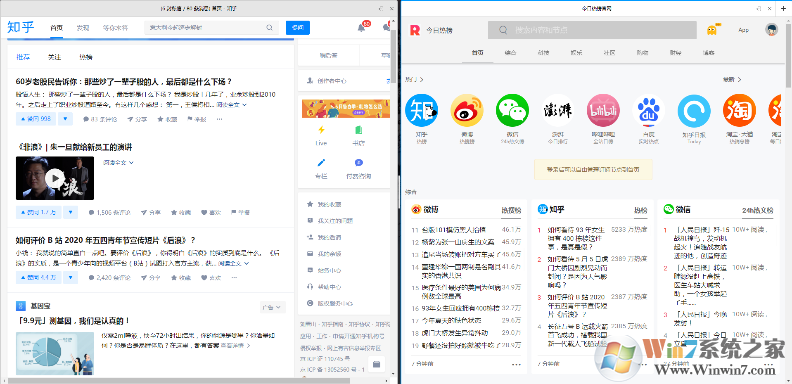Click 热搜榜 label on 微博 card
792x384 pixels.
(x=511, y=210)
